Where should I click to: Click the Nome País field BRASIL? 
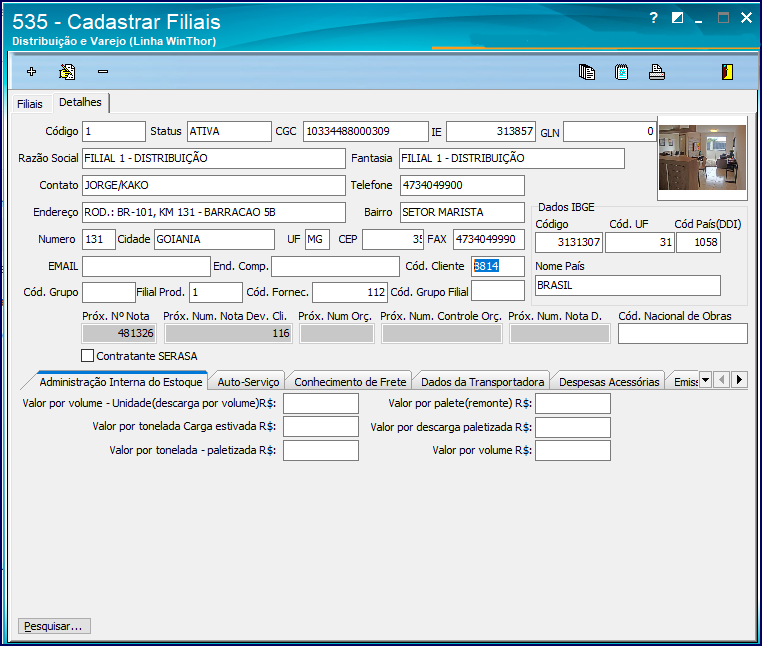tap(627, 286)
